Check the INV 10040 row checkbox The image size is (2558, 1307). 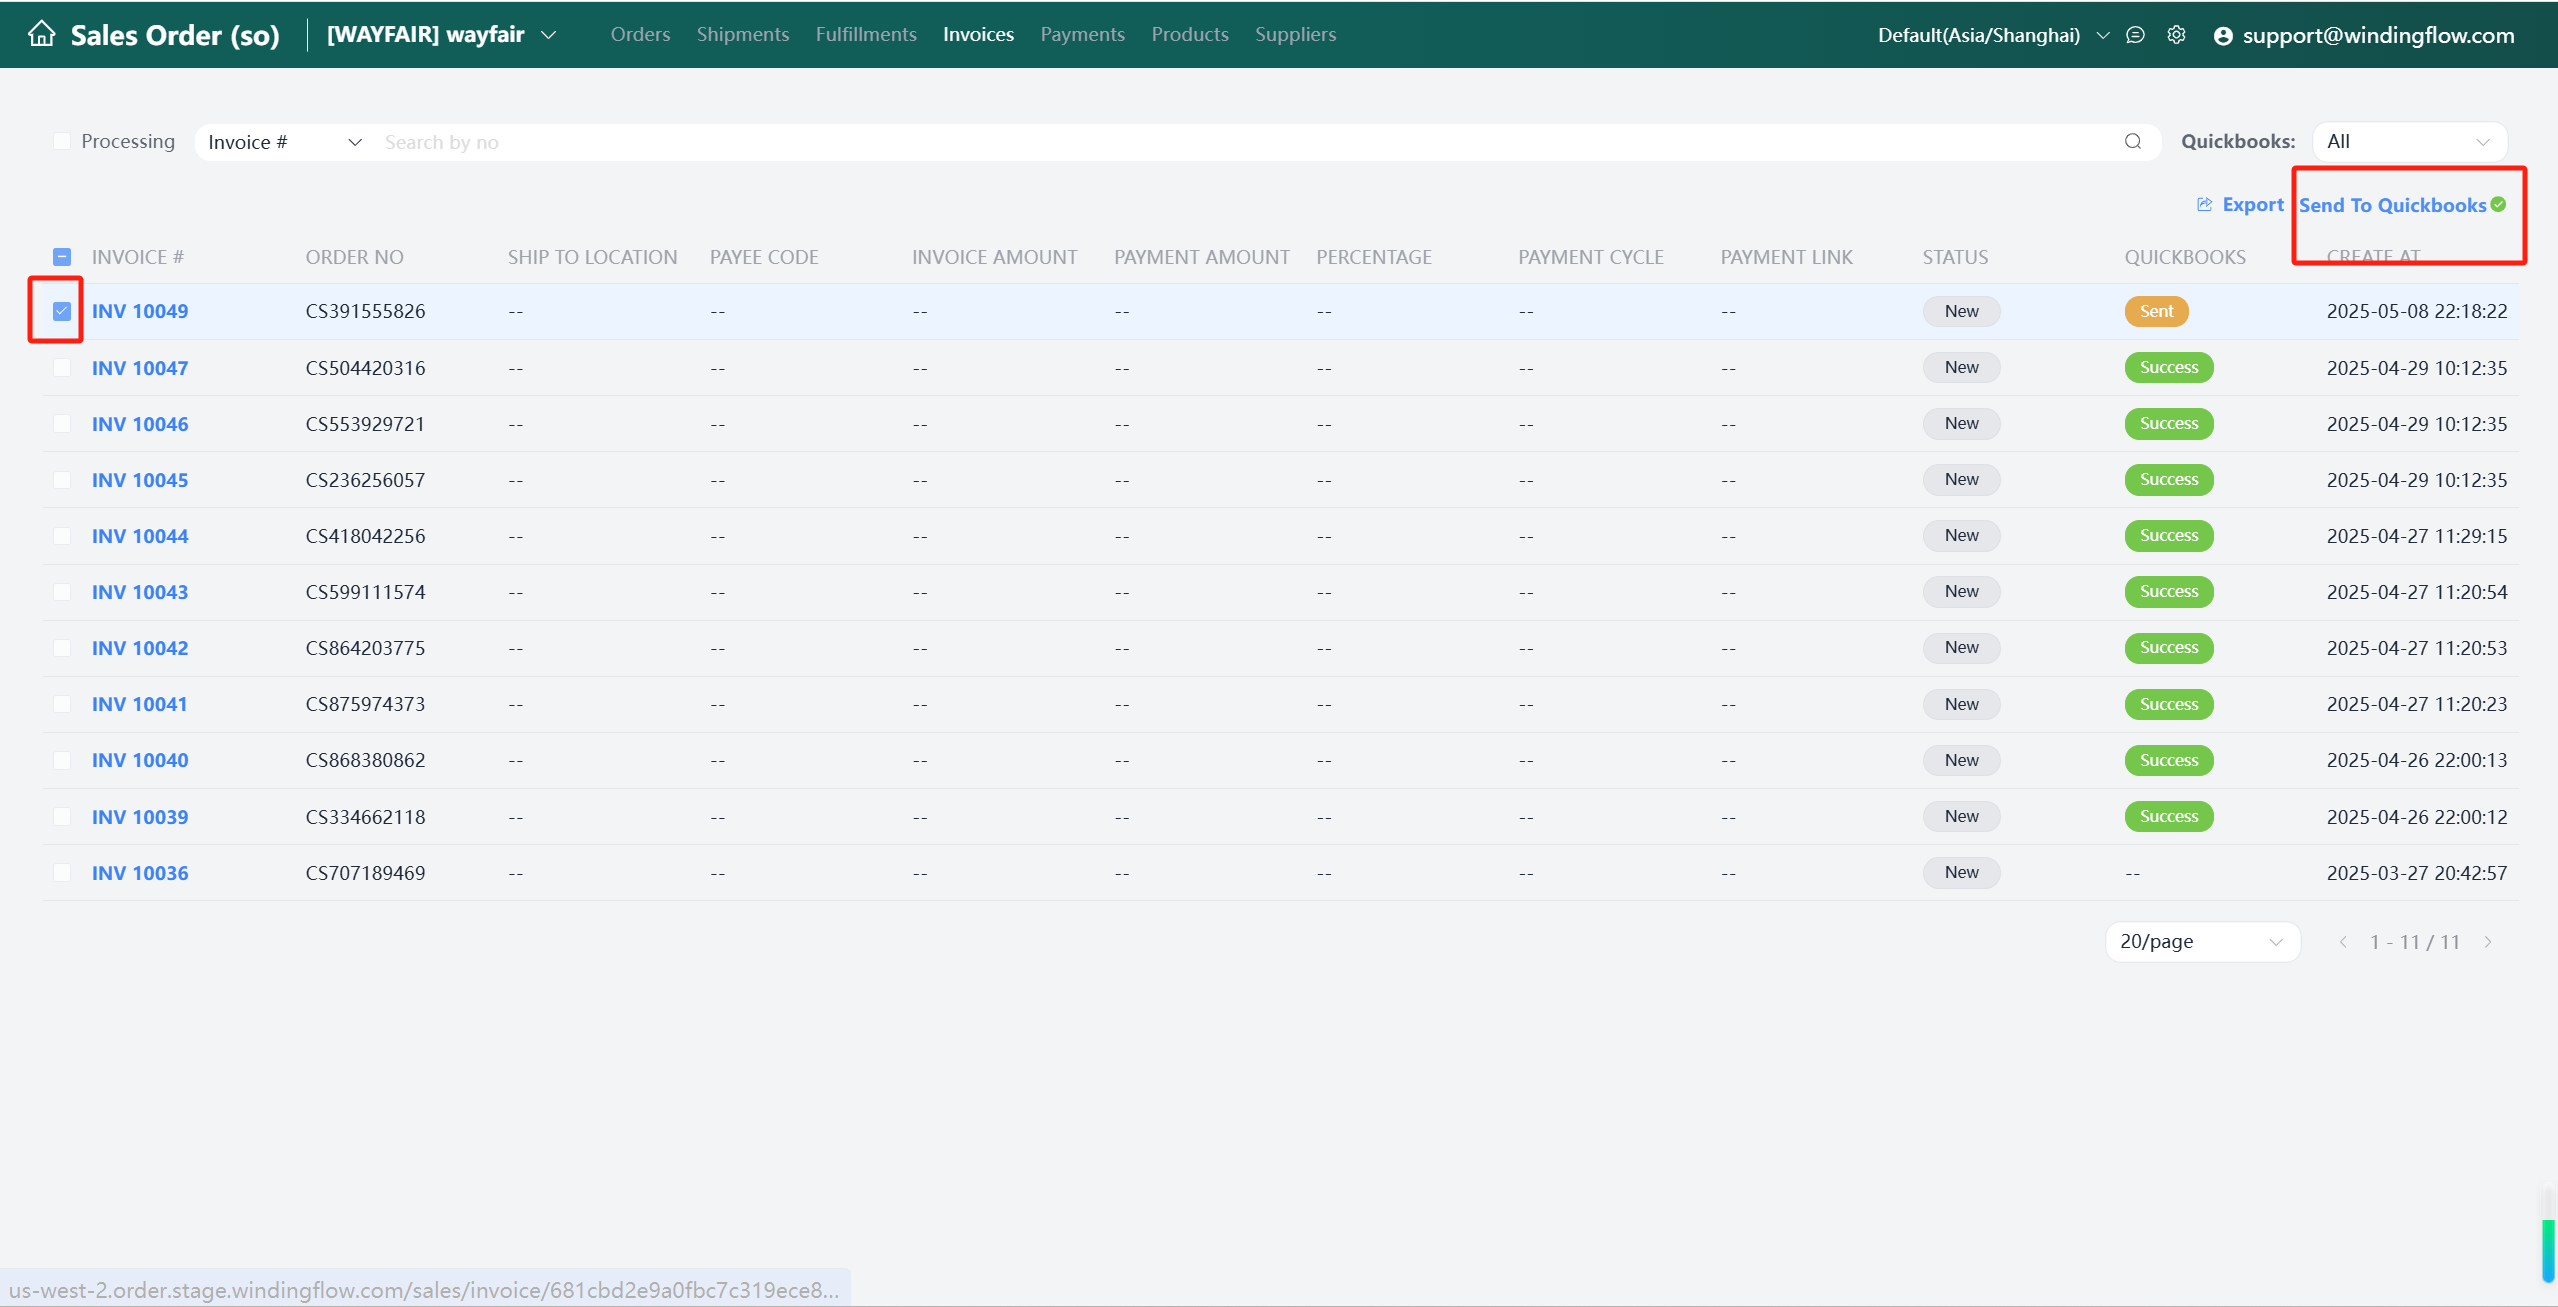coord(62,760)
